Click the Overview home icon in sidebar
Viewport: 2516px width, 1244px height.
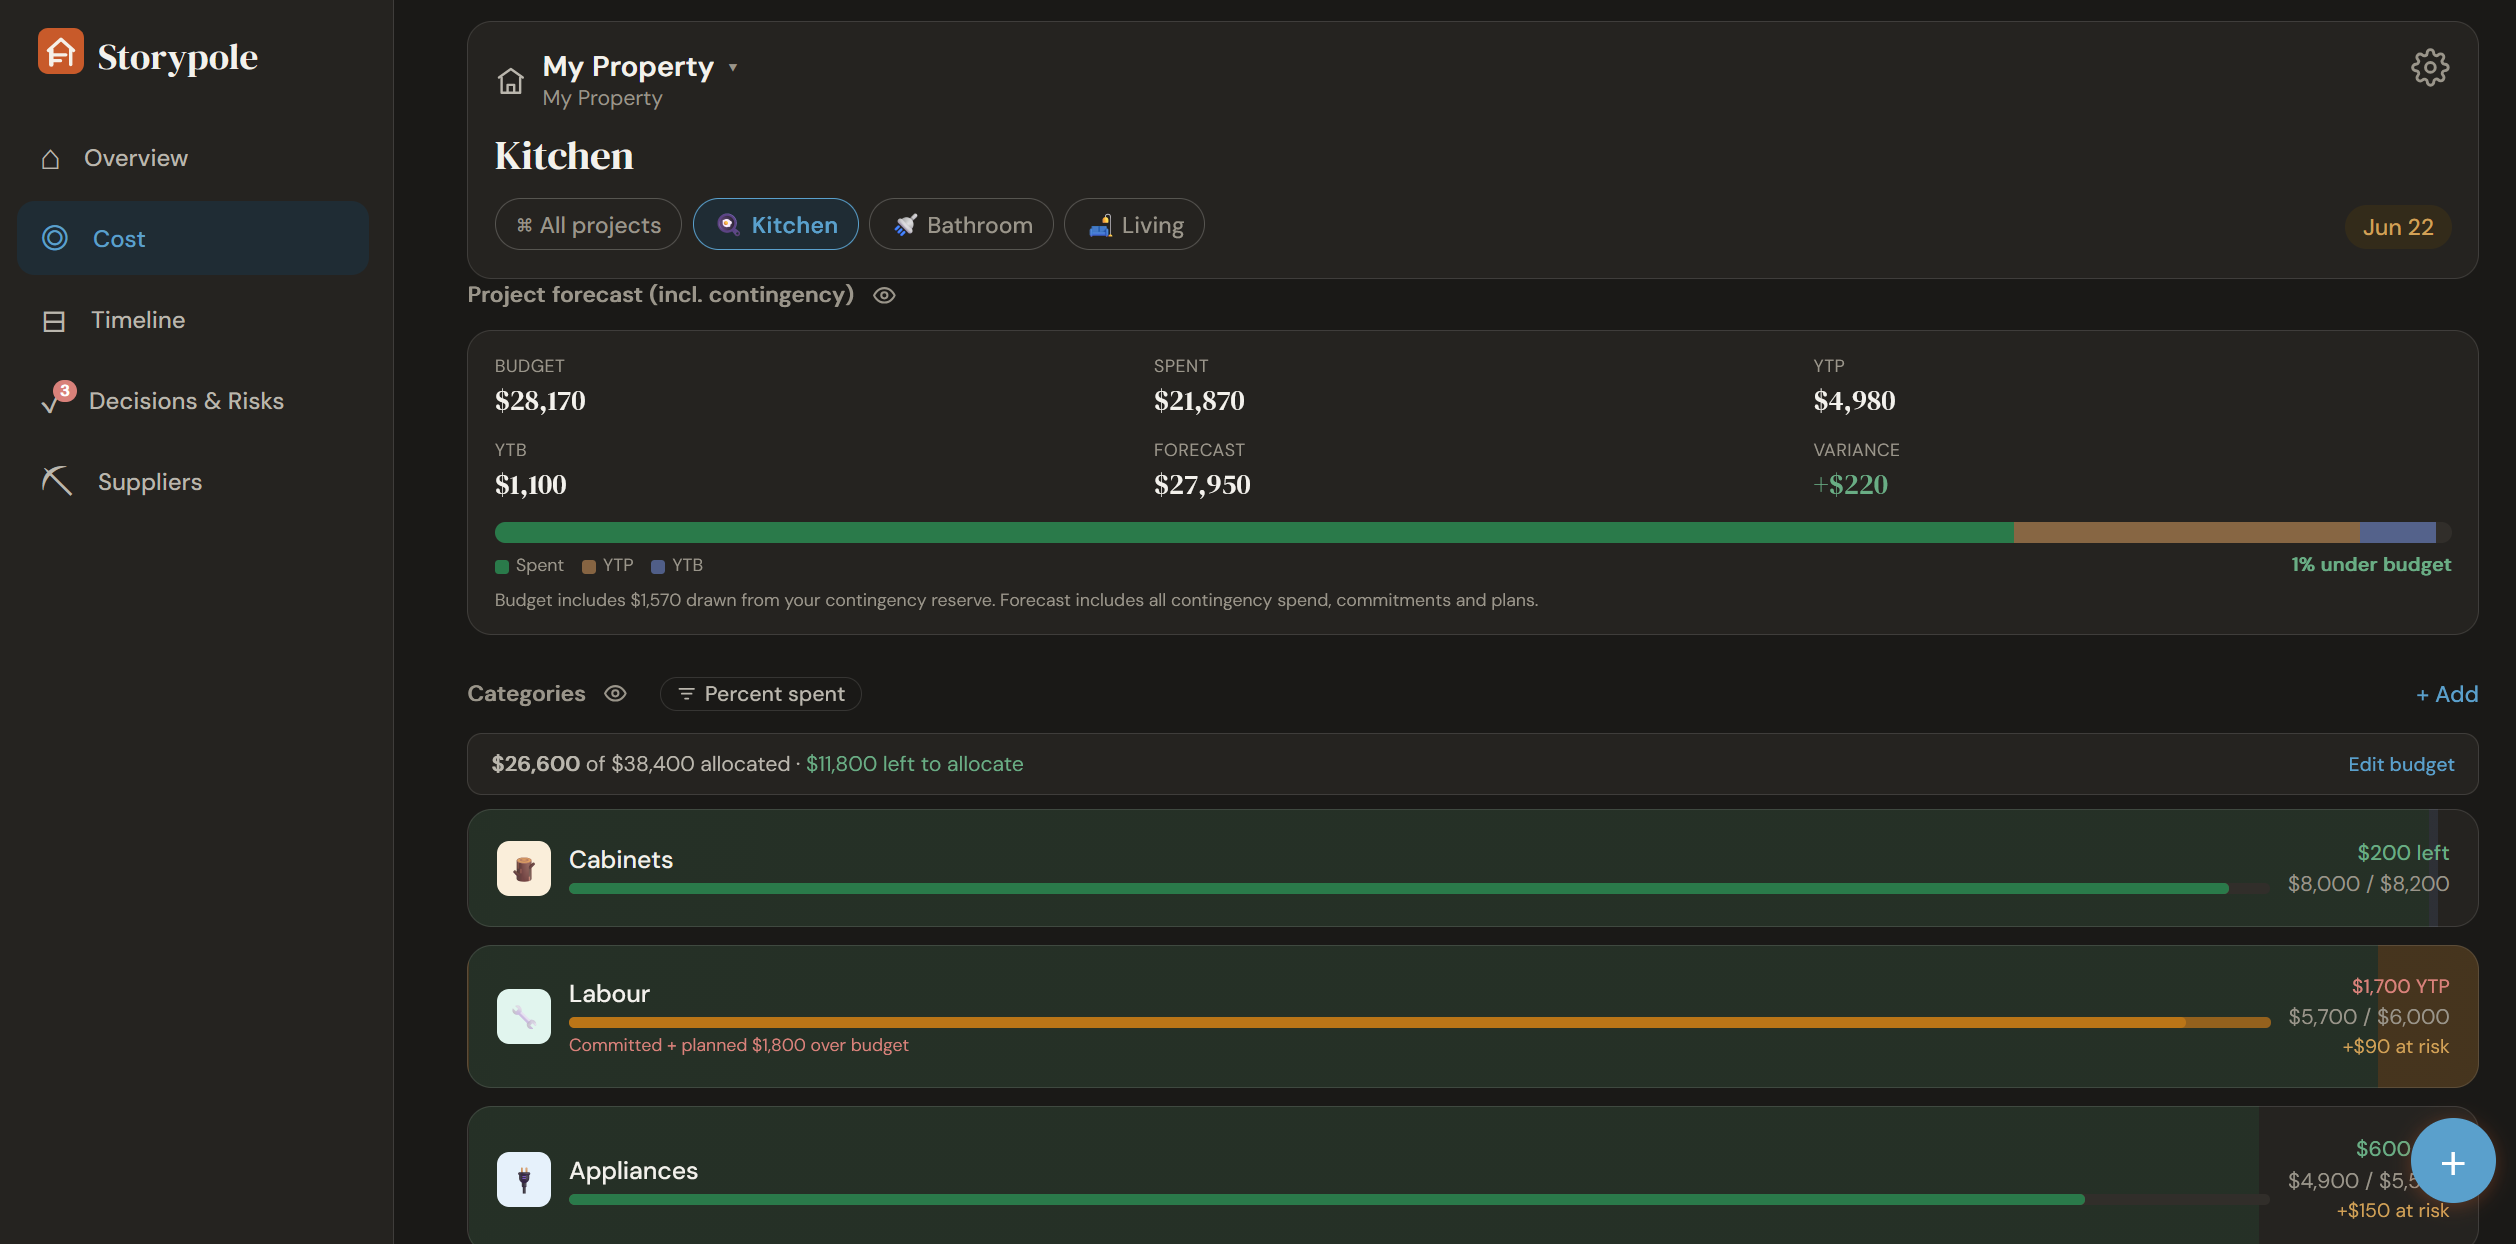(x=51, y=159)
